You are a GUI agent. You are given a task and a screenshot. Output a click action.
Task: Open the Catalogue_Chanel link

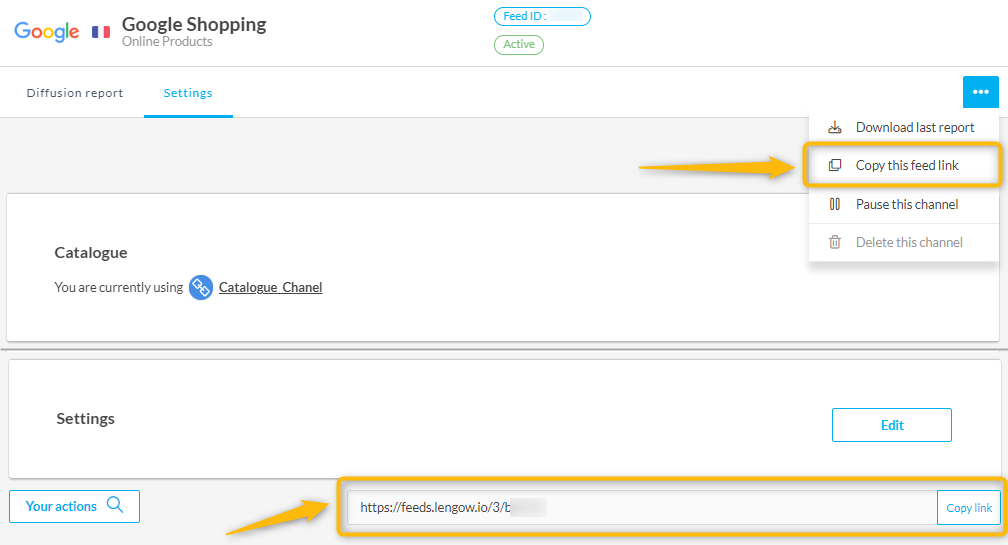tap(270, 288)
